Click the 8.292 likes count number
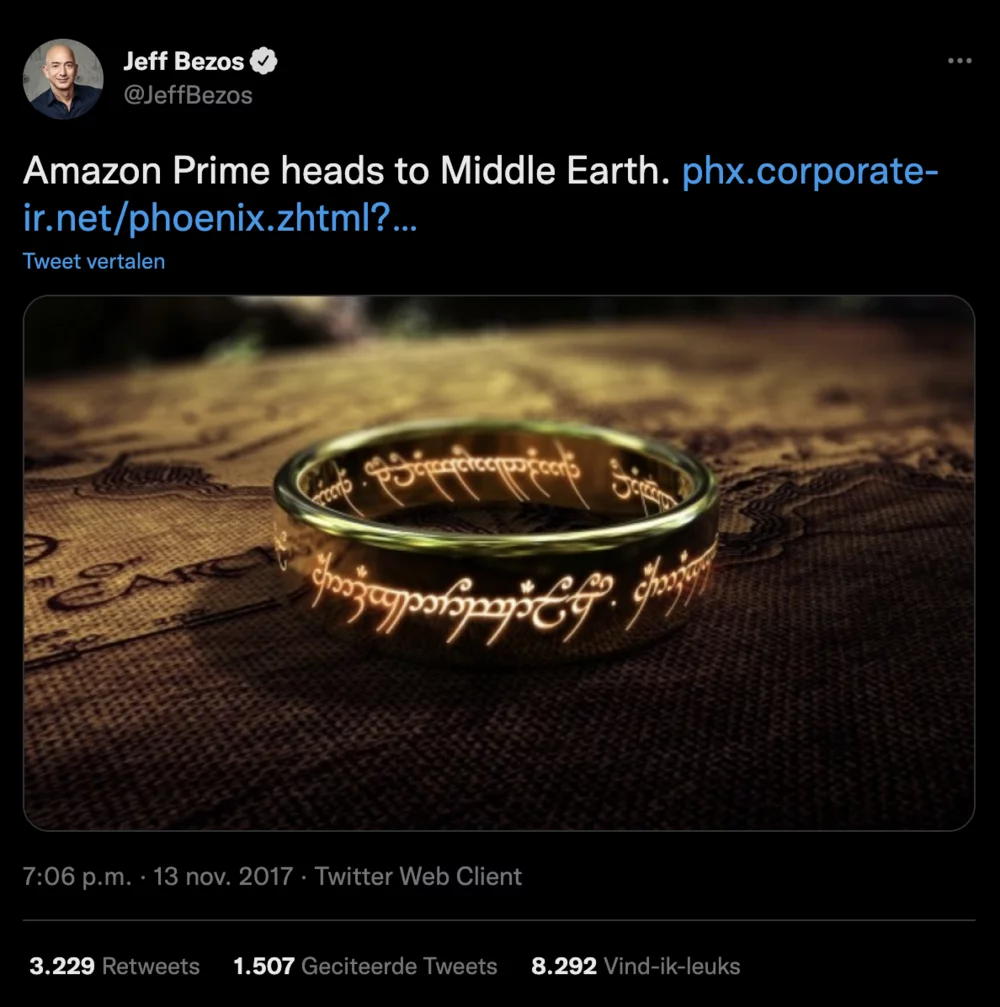The image size is (1000, 1007). point(564,966)
